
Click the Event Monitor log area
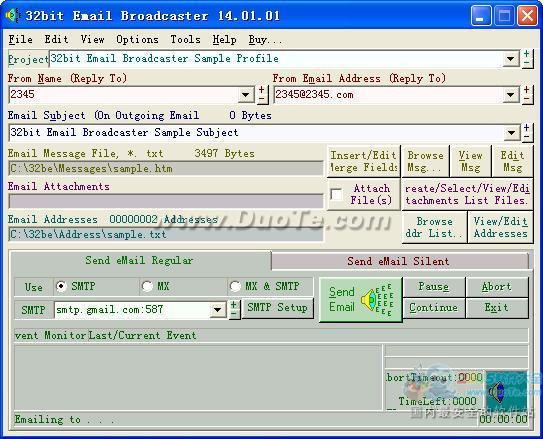click(197, 377)
